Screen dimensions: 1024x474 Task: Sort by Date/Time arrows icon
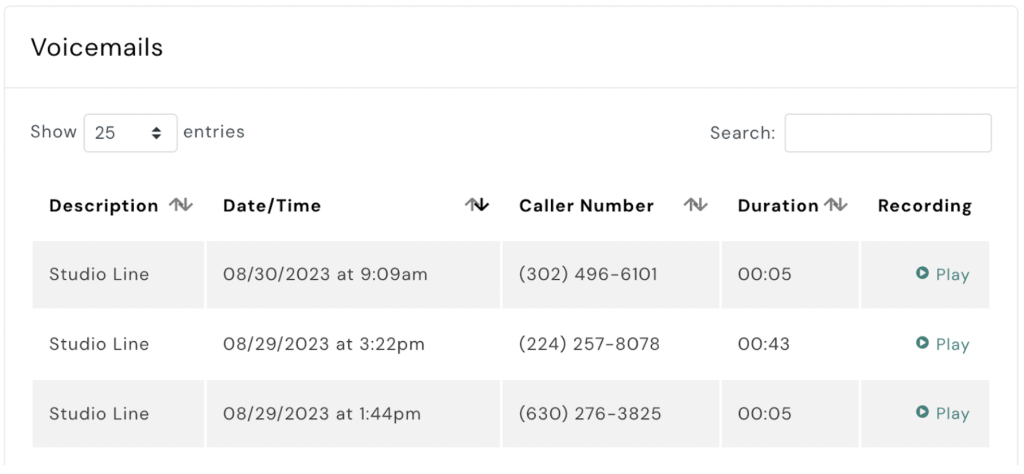pos(478,205)
